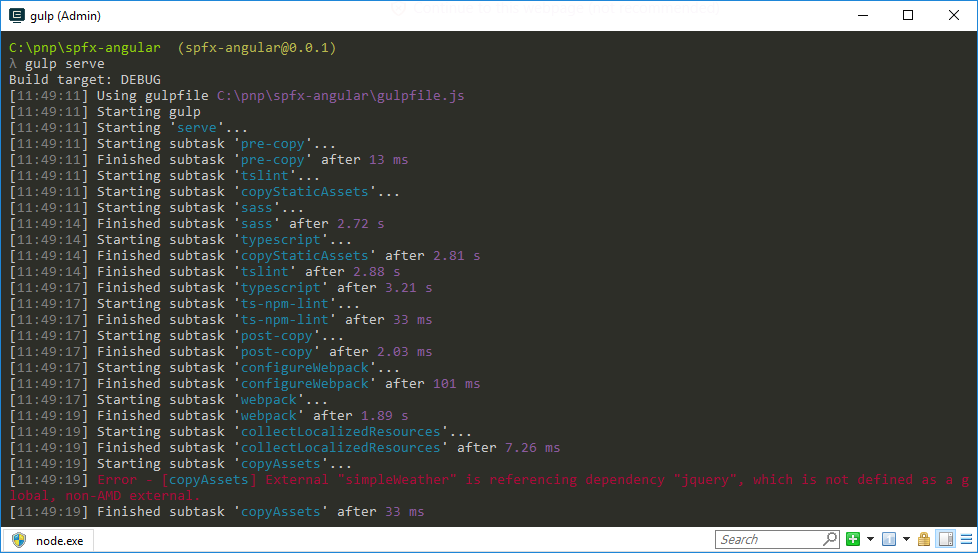Click 'post-copy' in Finished subtask line
The image size is (978, 553).
(276, 352)
